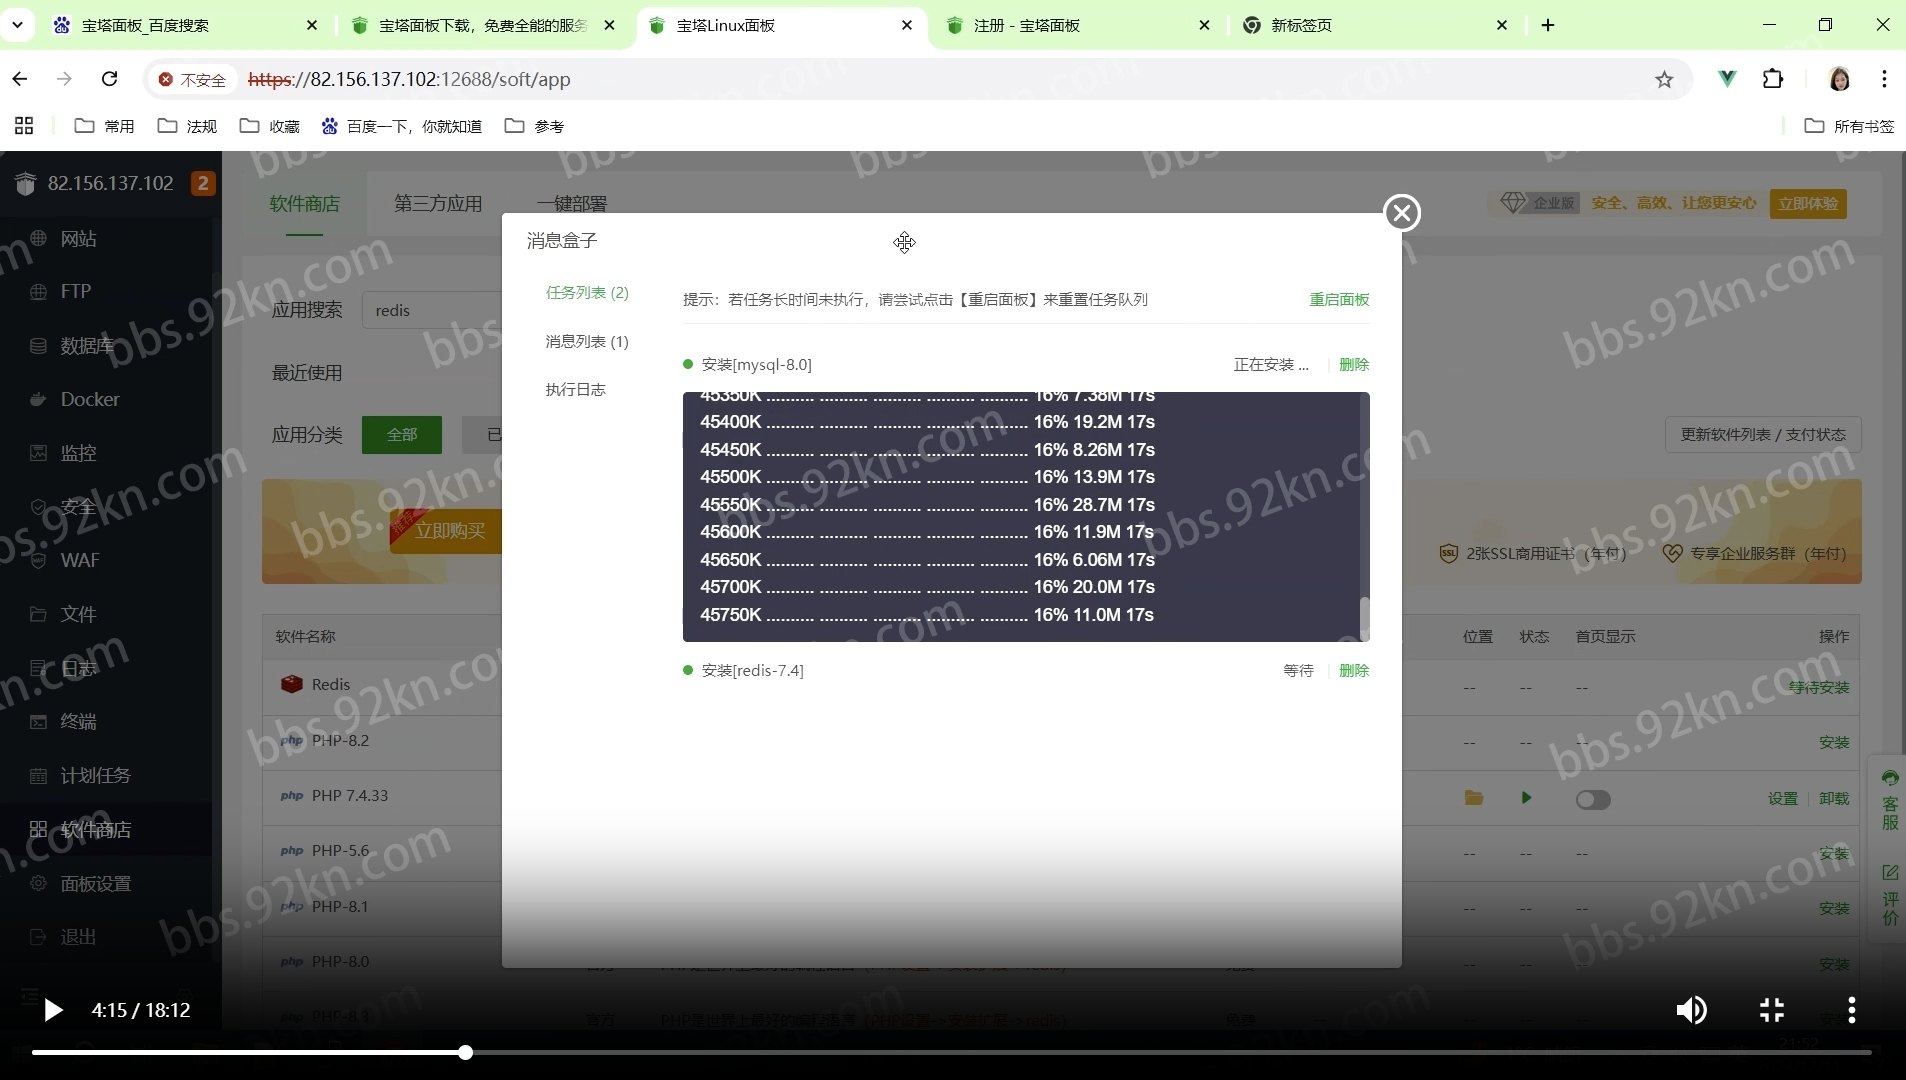
Task: Click 退出 in the sidebar
Action: click(106, 937)
